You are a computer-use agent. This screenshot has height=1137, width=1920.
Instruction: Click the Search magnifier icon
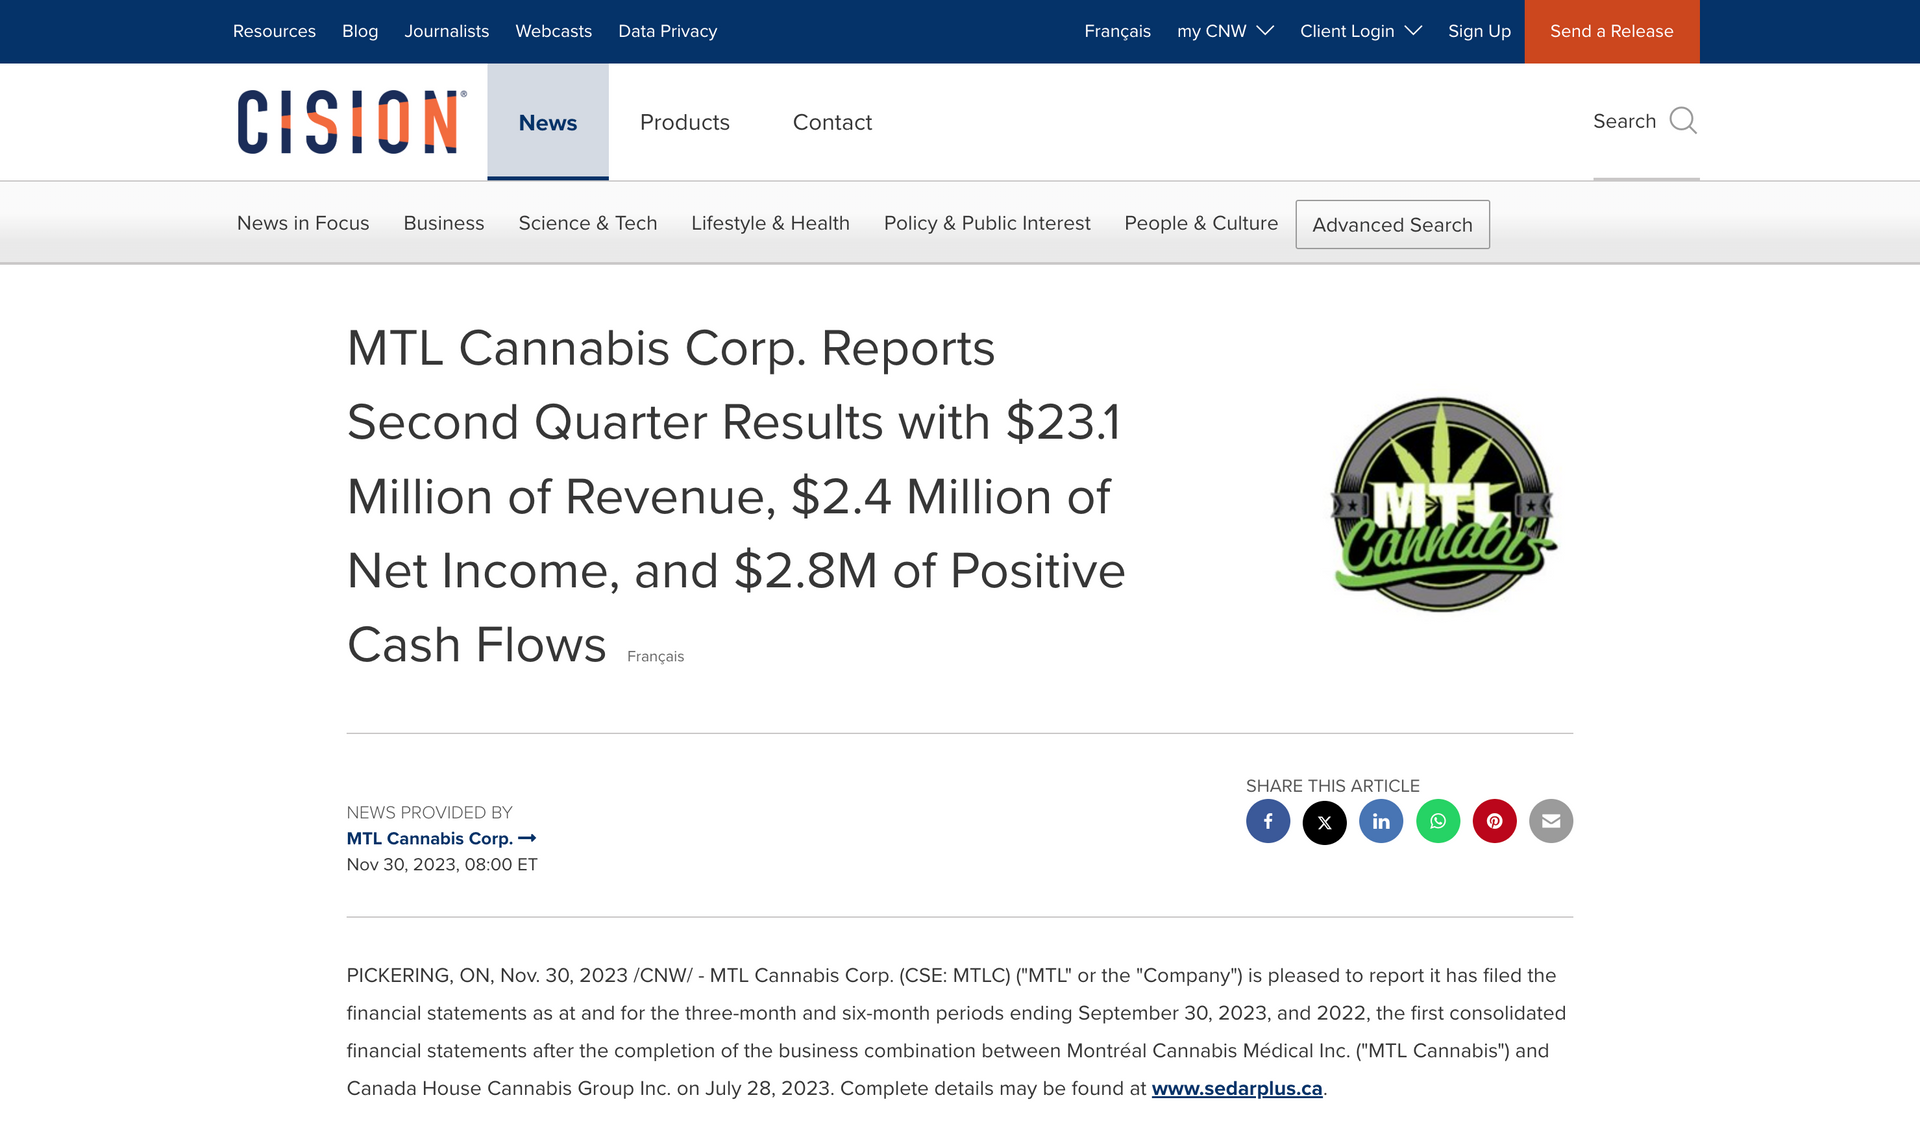point(1683,121)
